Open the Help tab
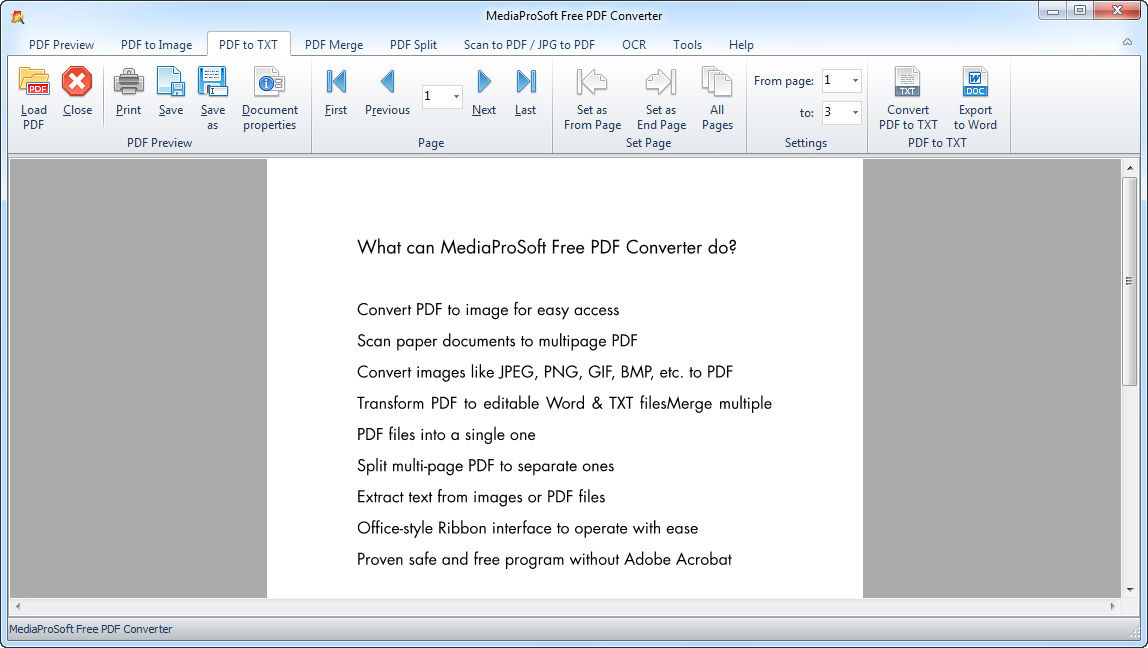 [741, 45]
